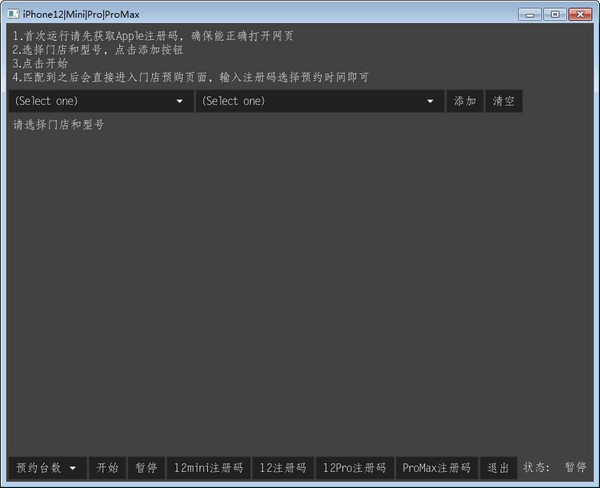The width and height of the screenshot is (600, 488).
Task: Close the iPhone12 window
Action: coord(580,15)
